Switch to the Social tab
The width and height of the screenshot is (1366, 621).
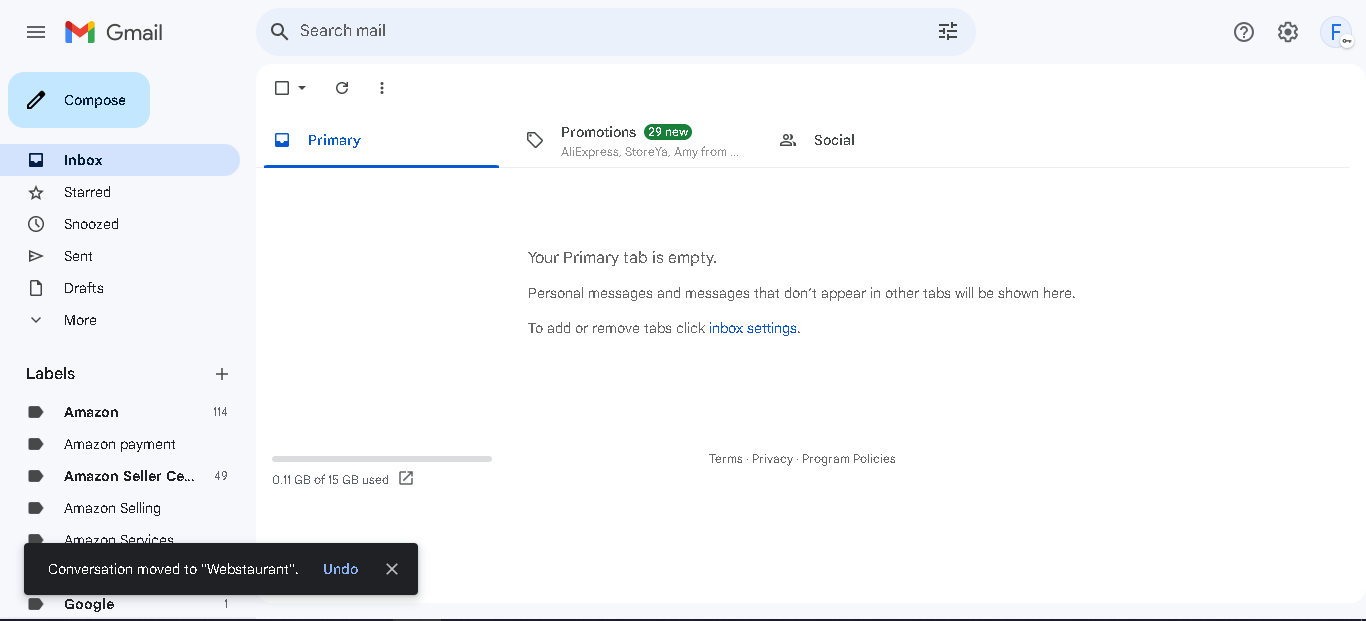[x=885, y=140]
